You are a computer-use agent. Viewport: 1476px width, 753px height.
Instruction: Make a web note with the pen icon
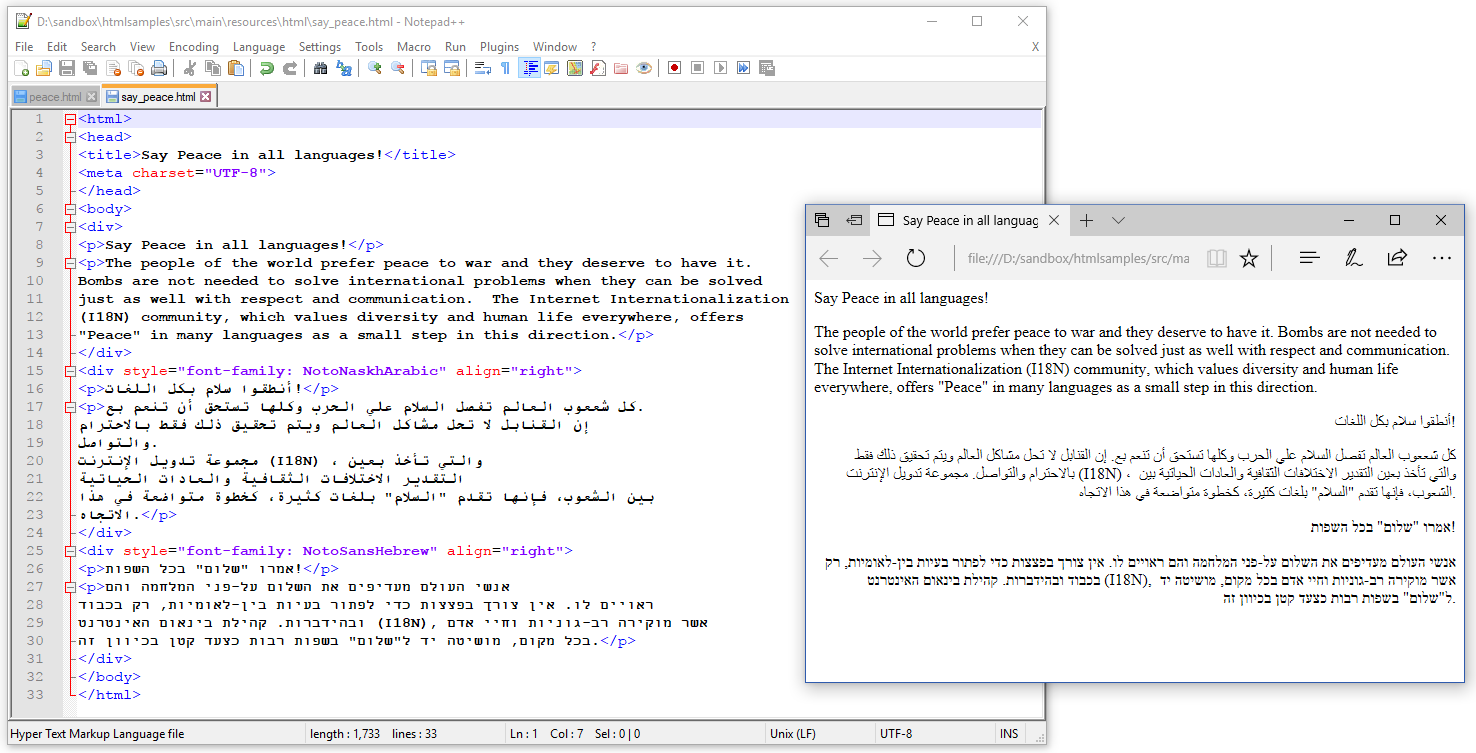pyautogui.click(x=1353, y=258)
